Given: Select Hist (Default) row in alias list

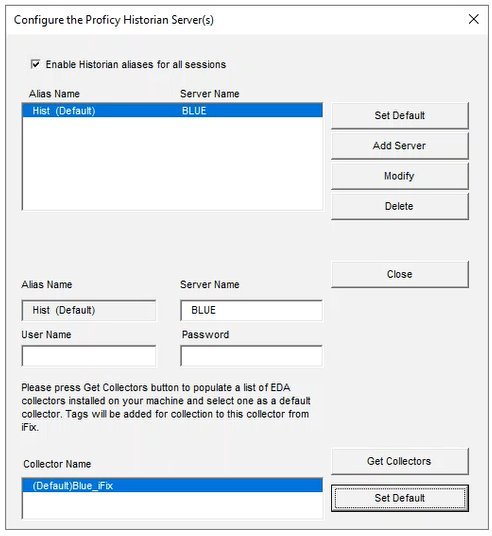Looking at the screenshot, I should click(x=172, y=111).
